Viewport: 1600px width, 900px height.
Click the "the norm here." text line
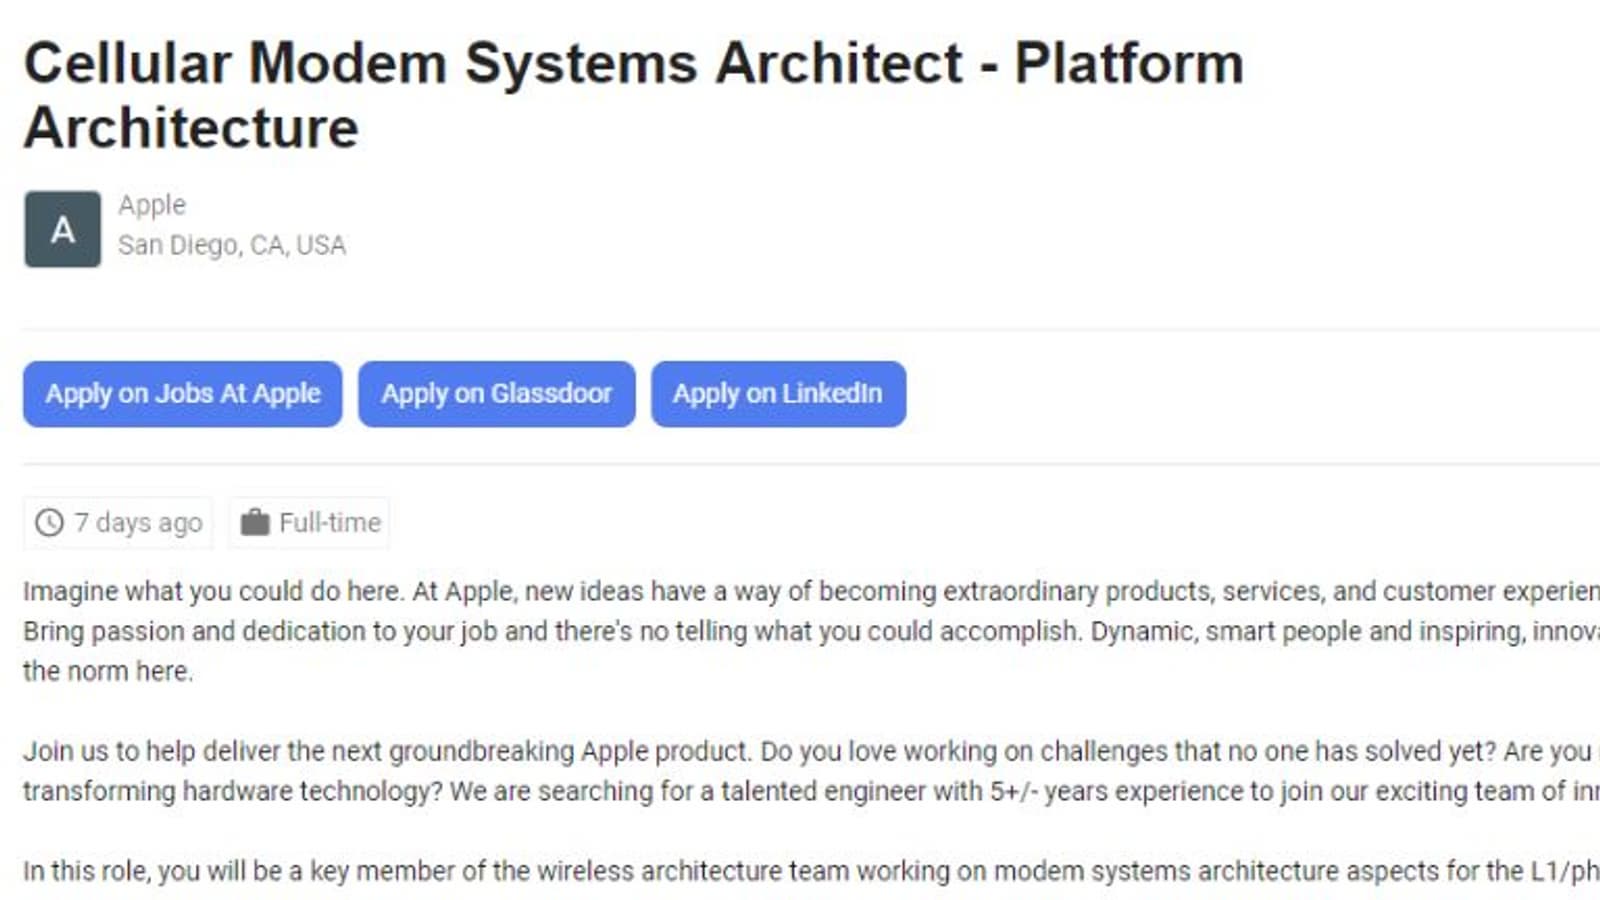108,671
